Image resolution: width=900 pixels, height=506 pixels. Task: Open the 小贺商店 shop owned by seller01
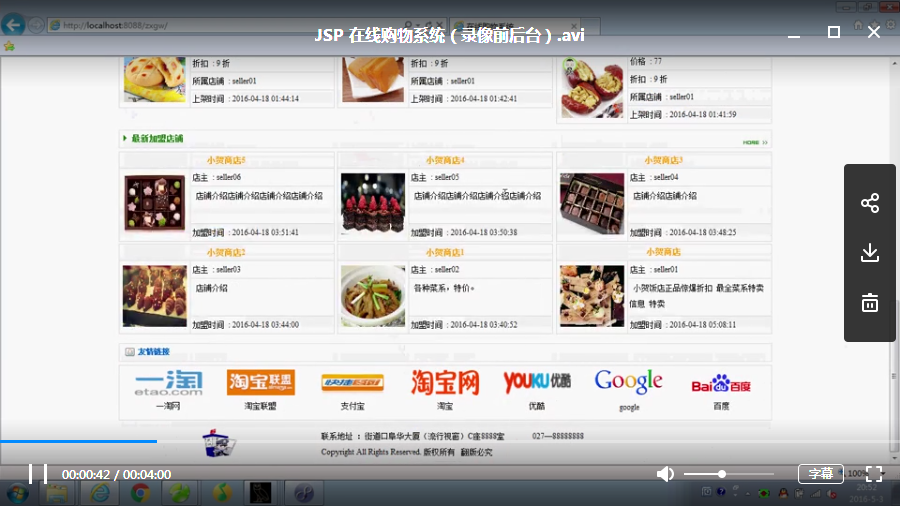point(664,252)
